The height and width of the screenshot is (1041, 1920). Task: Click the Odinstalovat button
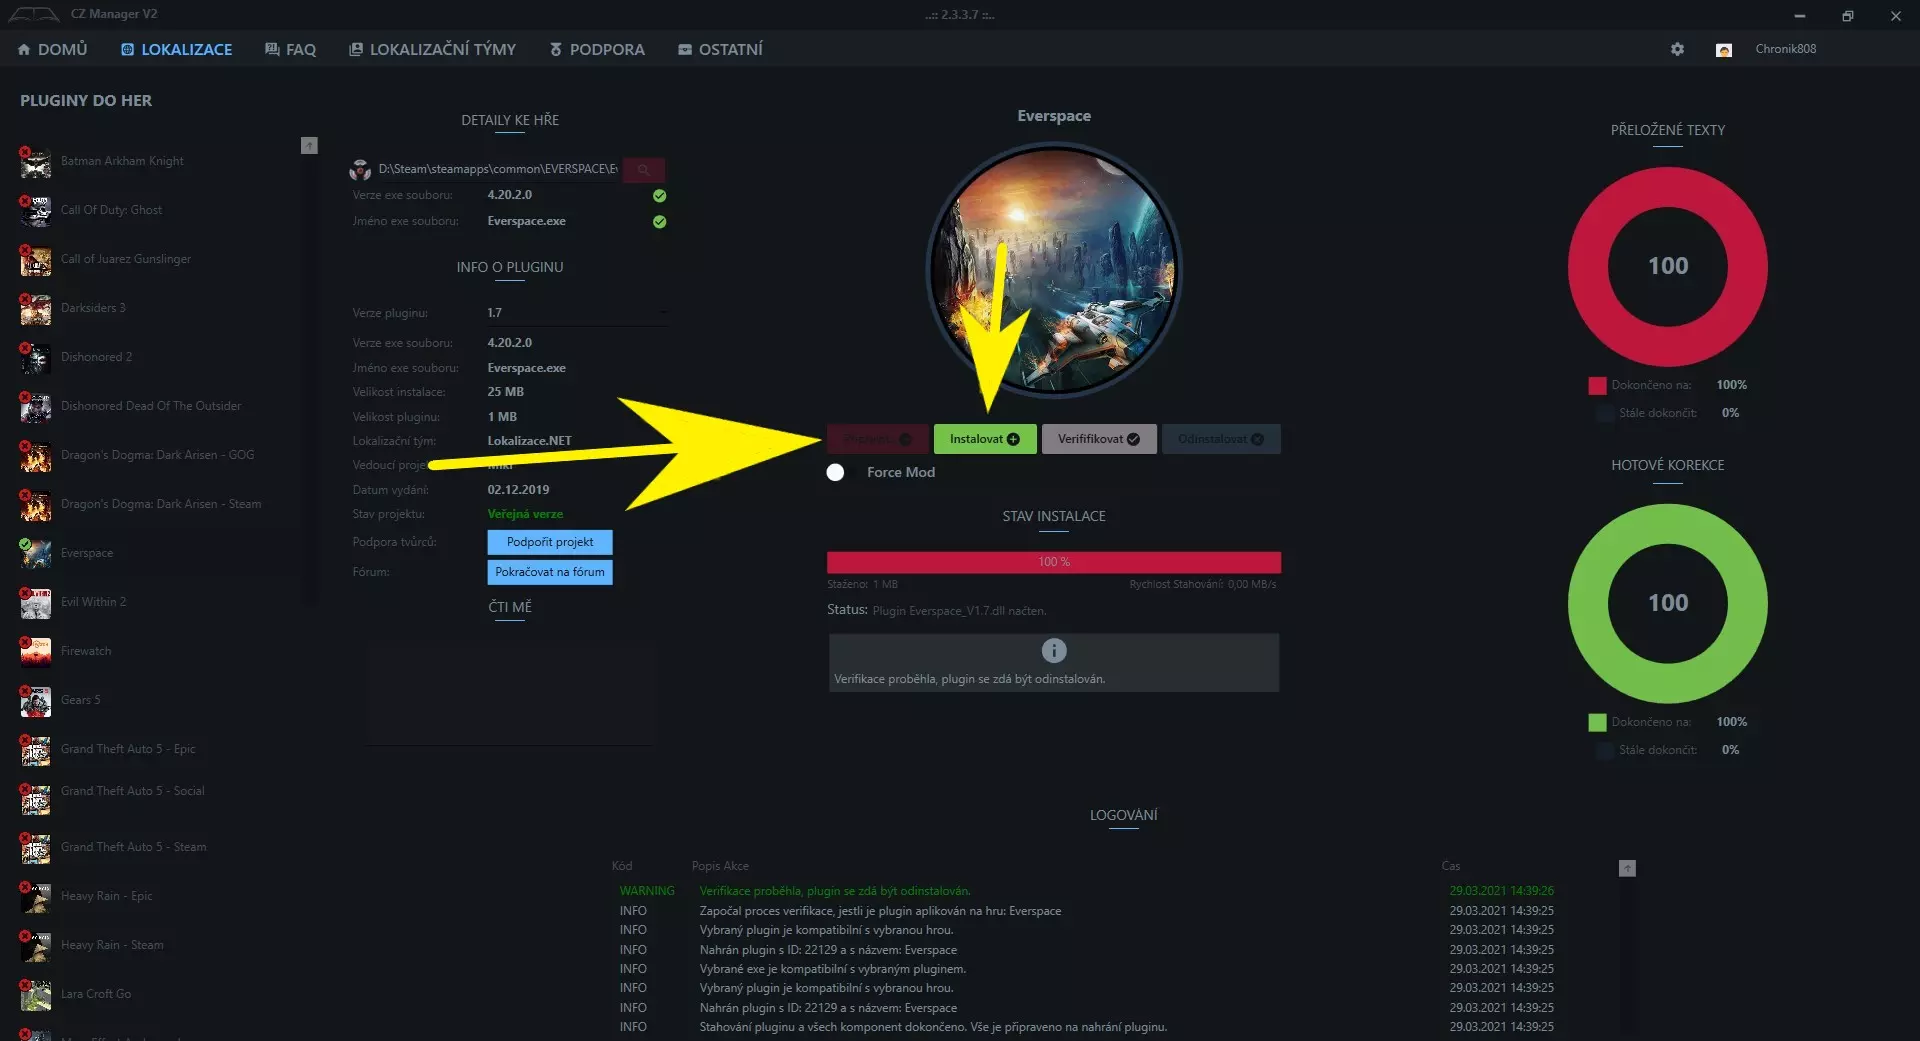pos(1221,439)
